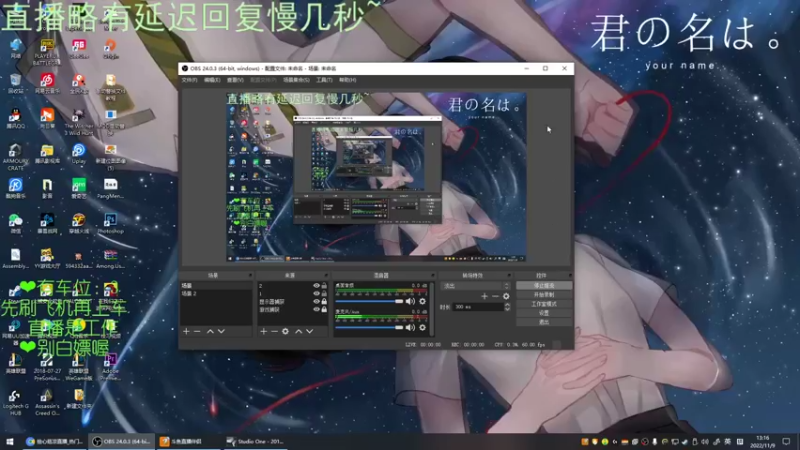This screenshot has width=800, height=450.
Task: Adjust the 麦克风/Aux volume slider
Action: pyautogui.click(x=369, y=328)
